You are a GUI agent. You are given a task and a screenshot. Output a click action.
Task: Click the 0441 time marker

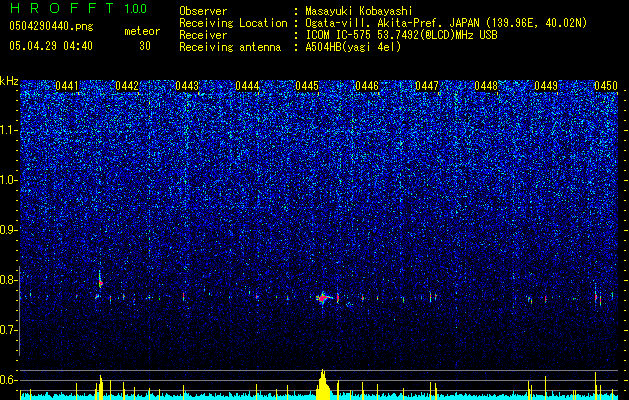(67, 86)
